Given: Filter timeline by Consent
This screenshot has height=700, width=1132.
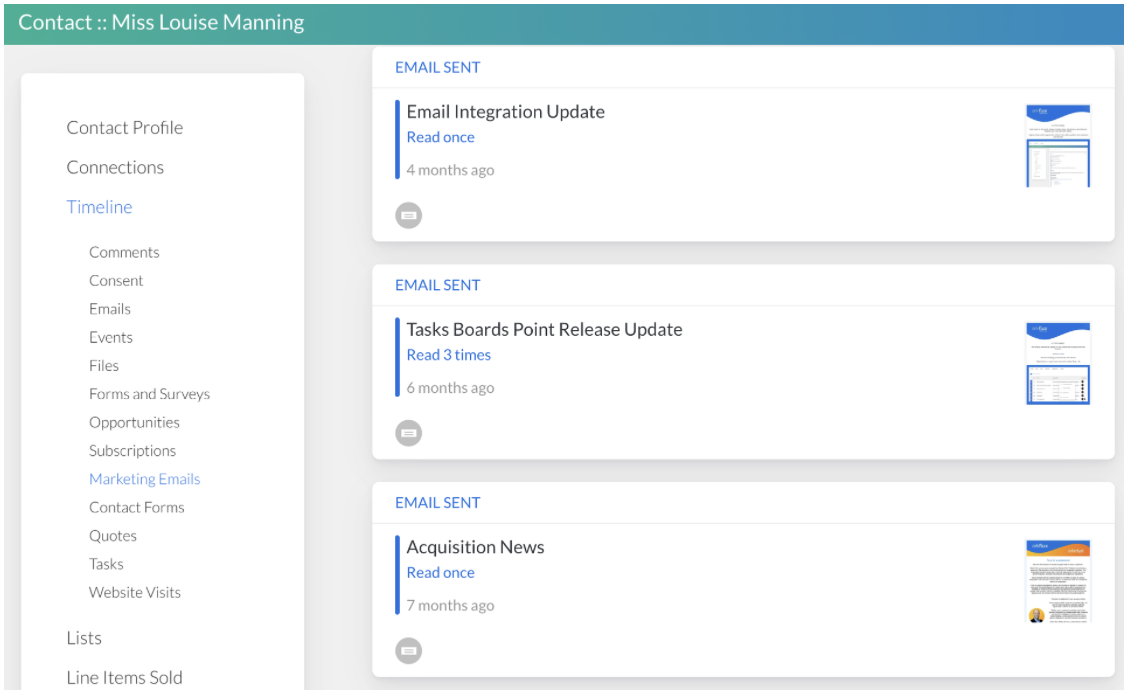Looking at the screenshot, I should [116, 281].
